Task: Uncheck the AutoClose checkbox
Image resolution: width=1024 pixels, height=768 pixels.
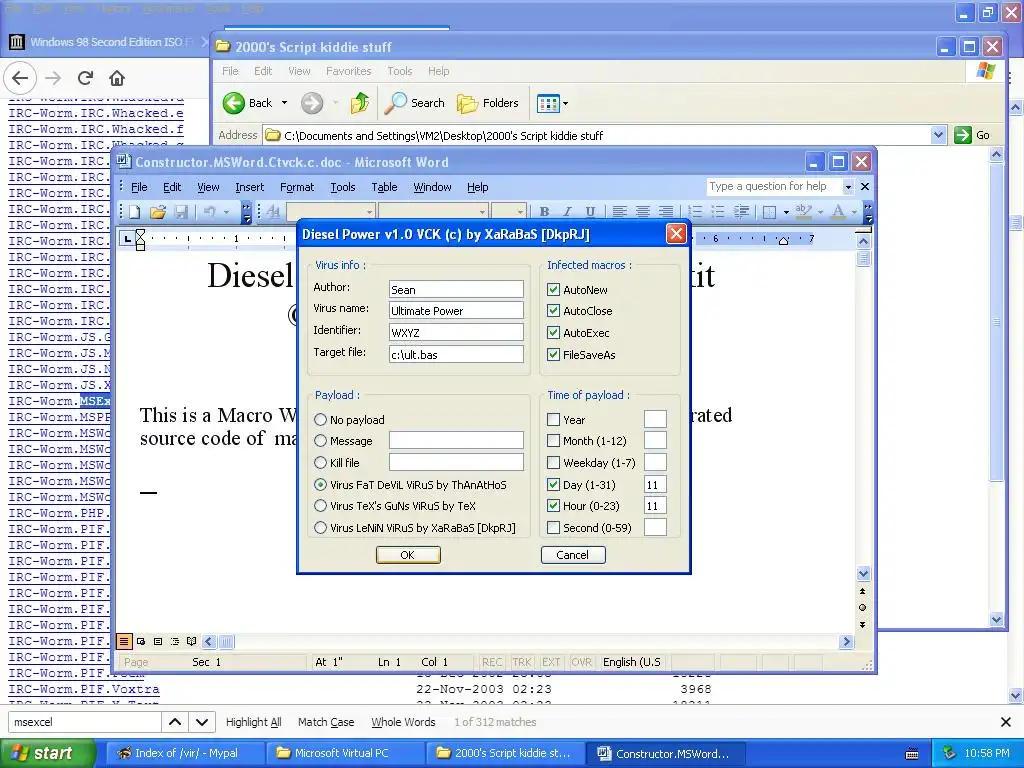Action: [553, 311]
